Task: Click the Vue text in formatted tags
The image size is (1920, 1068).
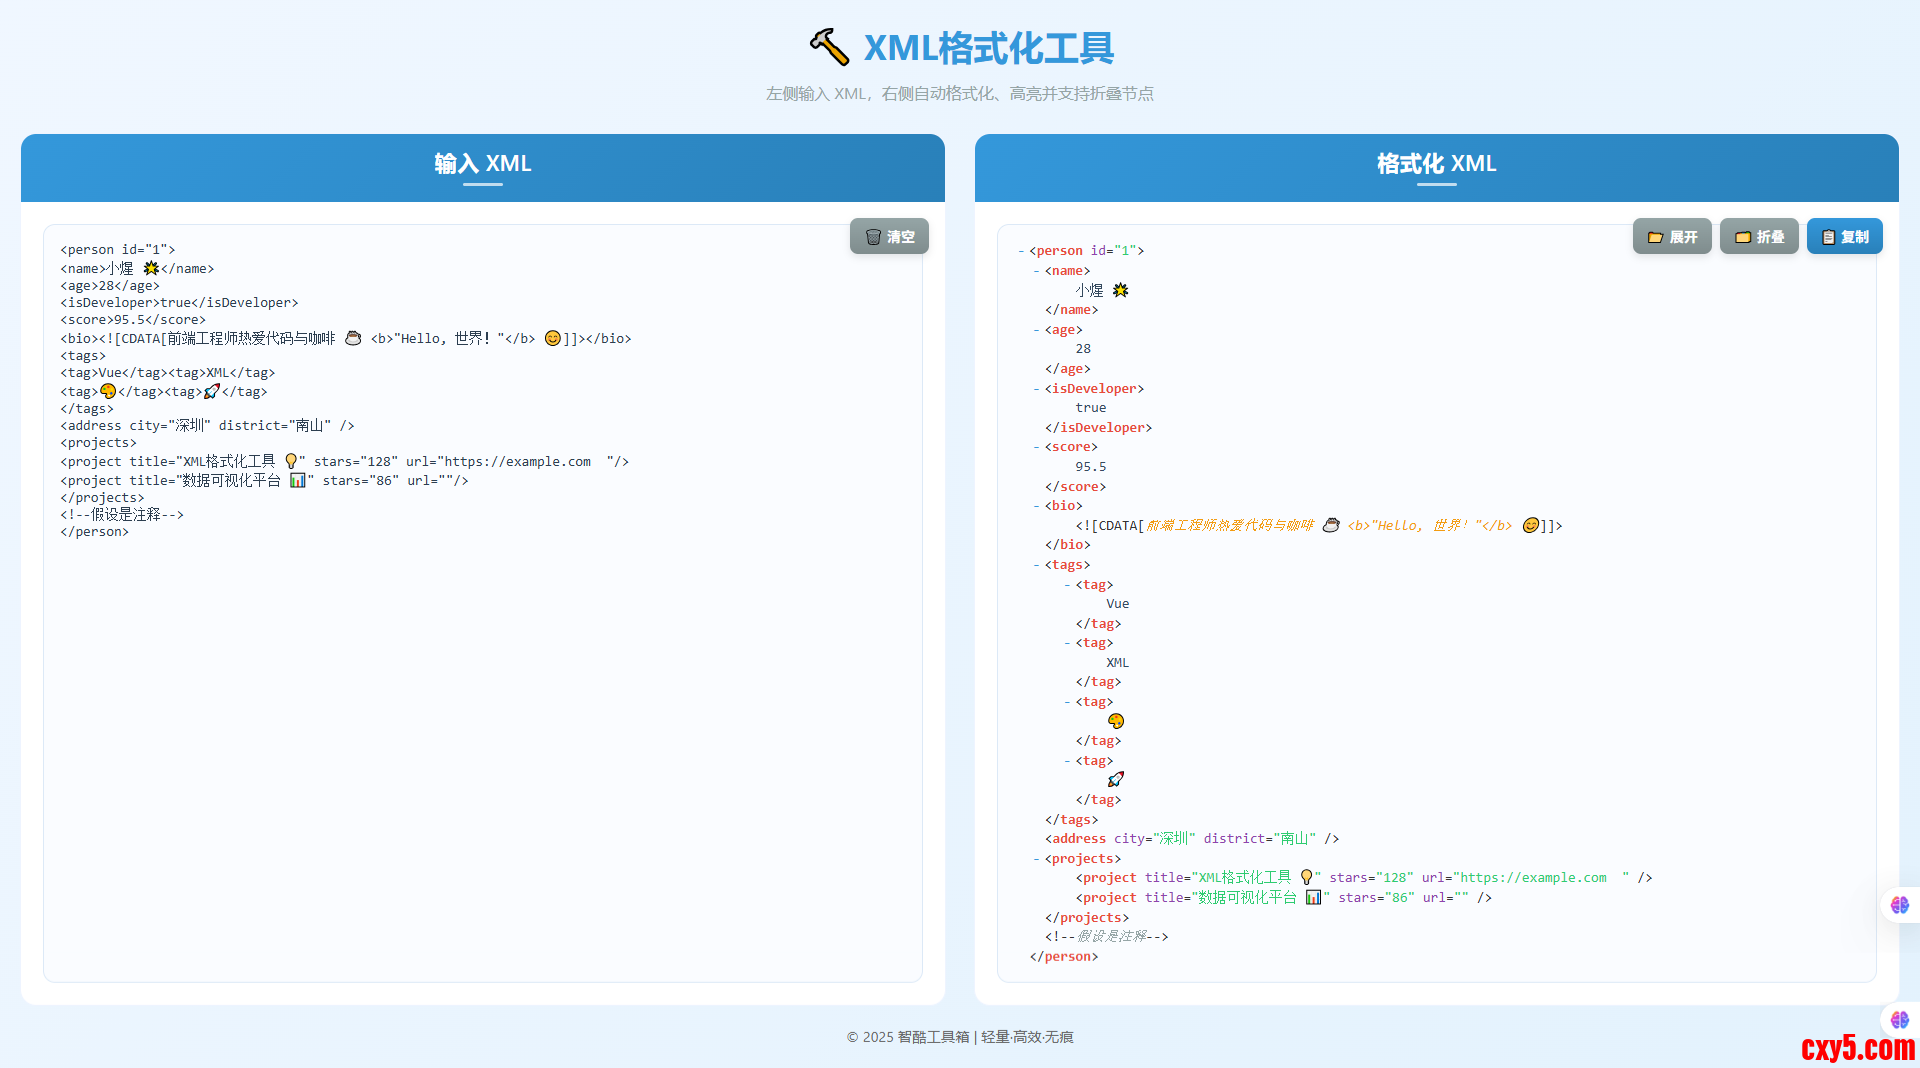Action: 1118,604
